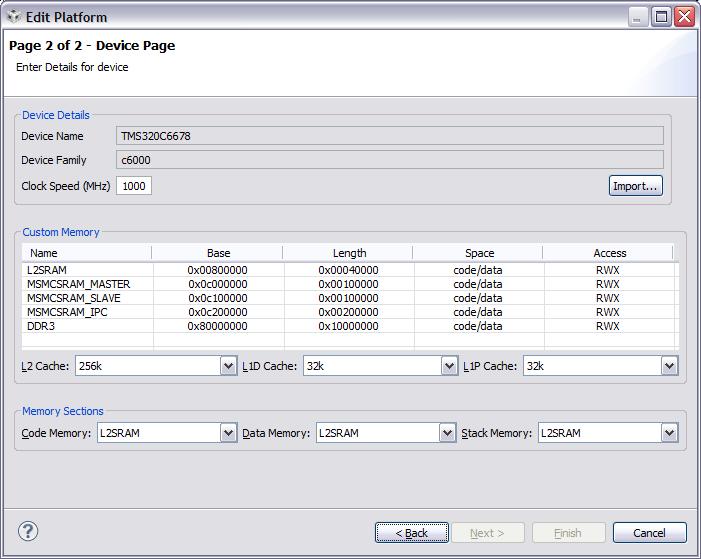Click base address 0x0c200000 cell
The height and width of the screenshot is (559, 701).
(218, 312)
